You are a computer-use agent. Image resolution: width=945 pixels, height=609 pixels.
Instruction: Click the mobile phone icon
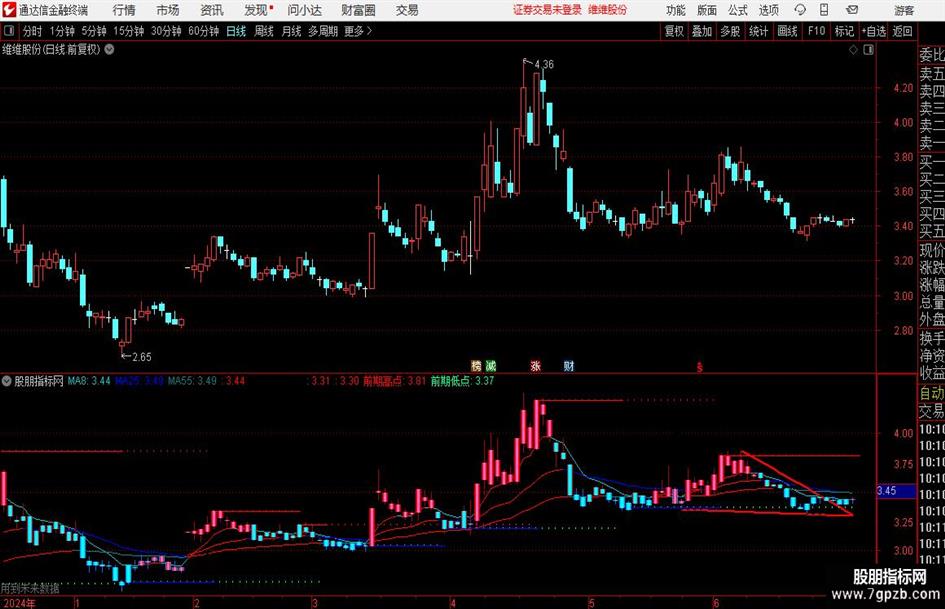tap(824, 10)
